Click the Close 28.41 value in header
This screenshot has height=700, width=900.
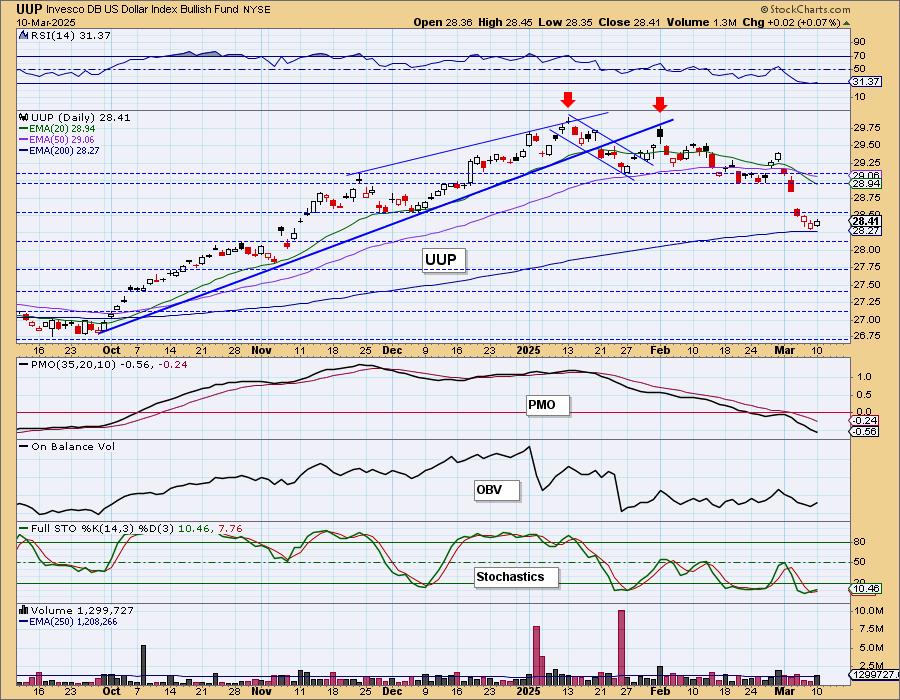630,22
